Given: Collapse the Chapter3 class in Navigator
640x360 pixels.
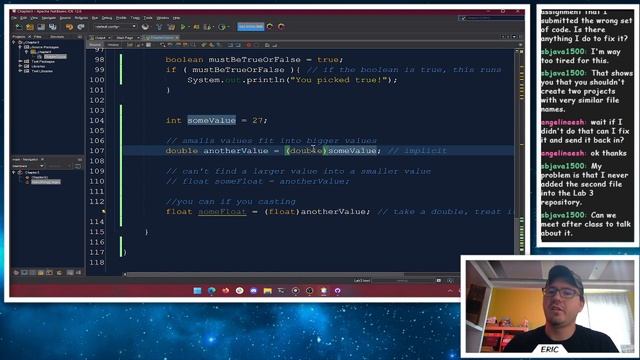Looking at the screenshot, I should [14, 172].
